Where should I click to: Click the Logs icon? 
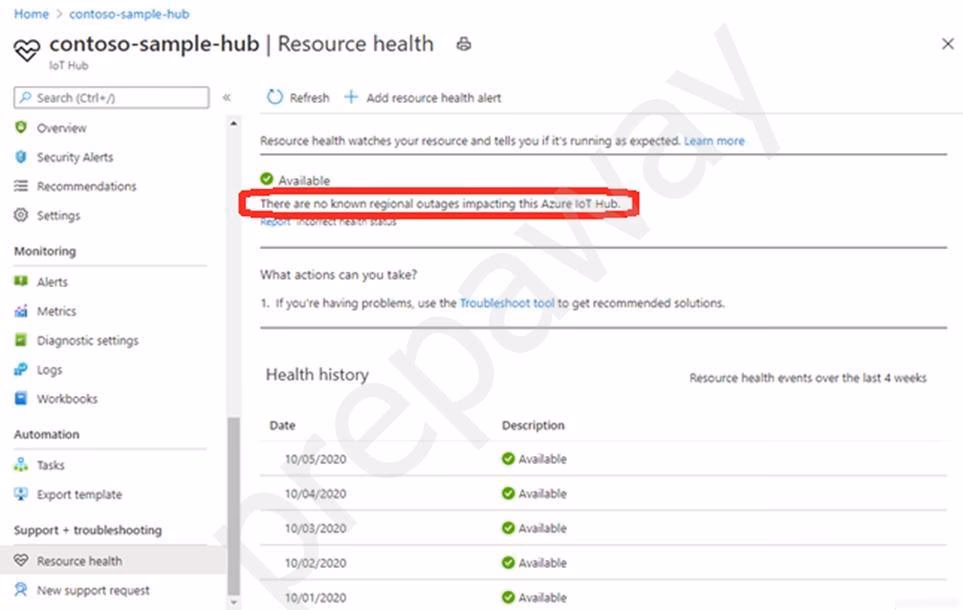21,369
